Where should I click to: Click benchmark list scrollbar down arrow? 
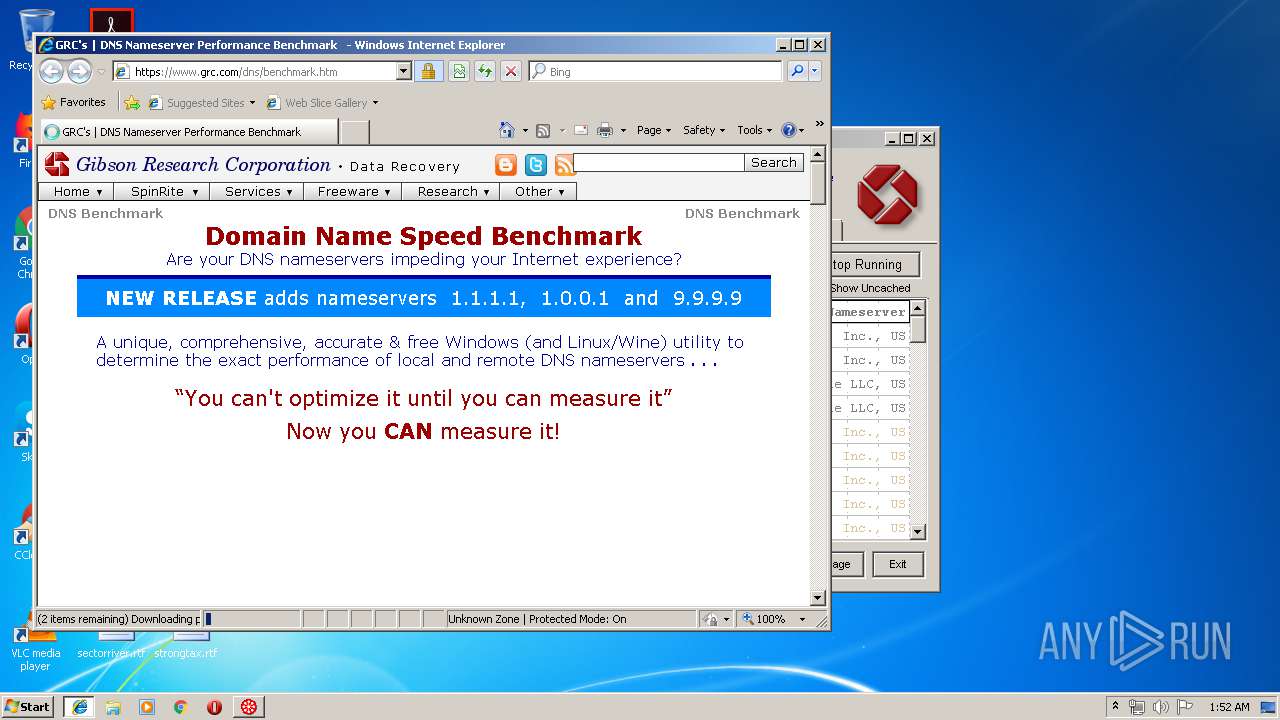918,533
